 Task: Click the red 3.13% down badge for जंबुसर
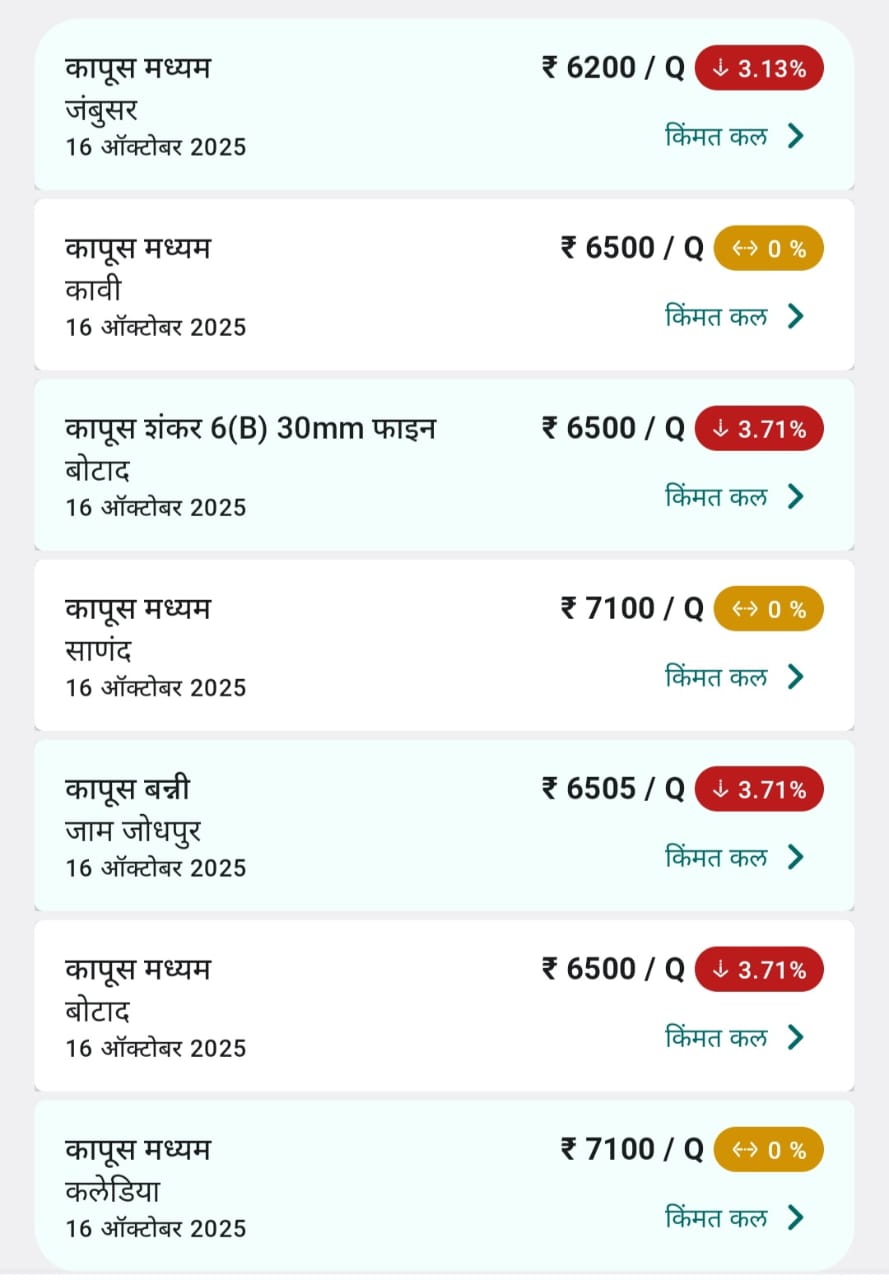coord(759,69)
